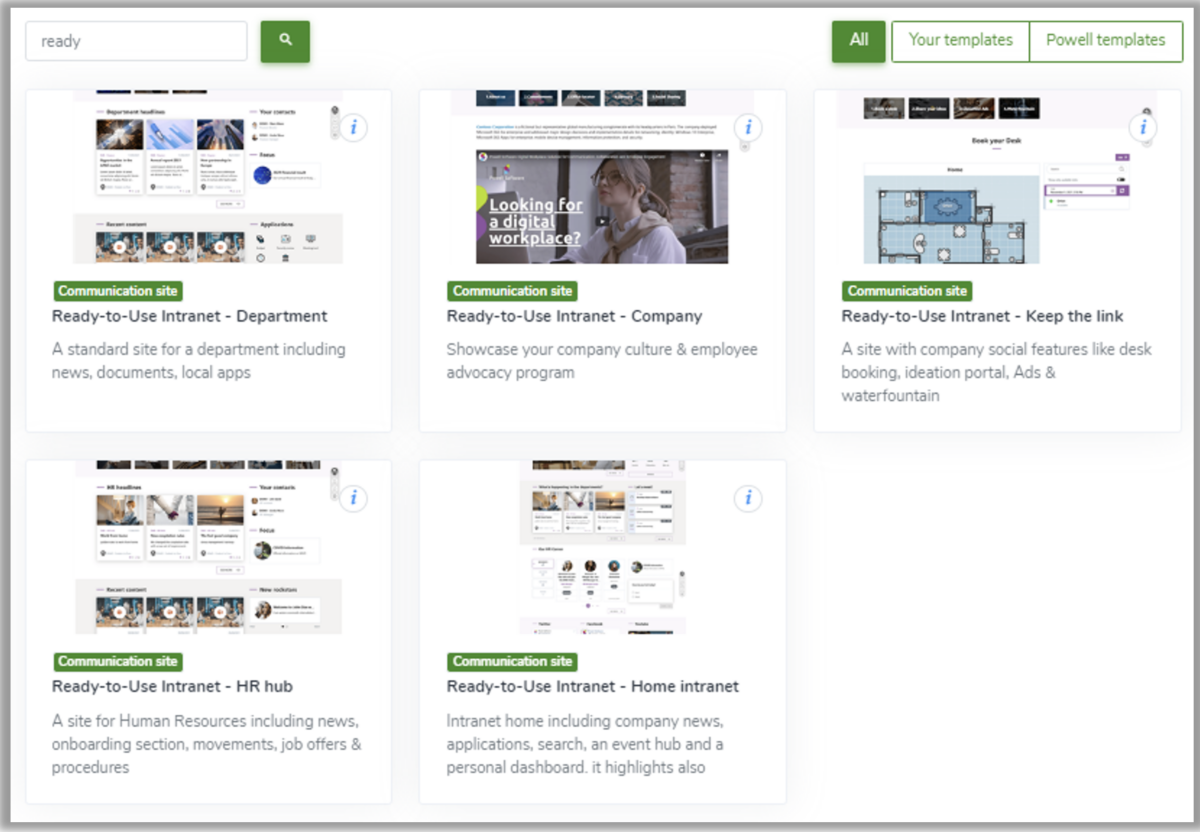Open Ready-to-Use Intranet - Department template
The image size is (1200, 832).
pyautogui.click(x=190, y=316)
